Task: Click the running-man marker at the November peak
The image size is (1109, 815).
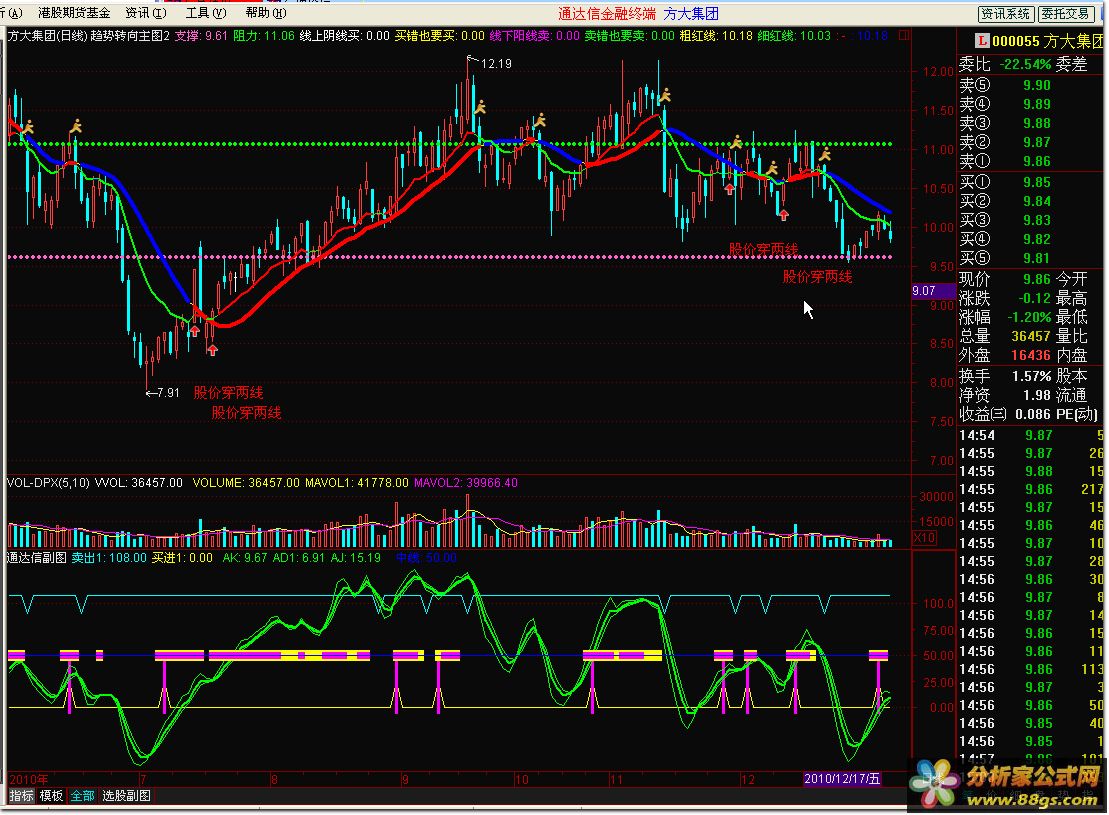Action: [x=663, y=96]
